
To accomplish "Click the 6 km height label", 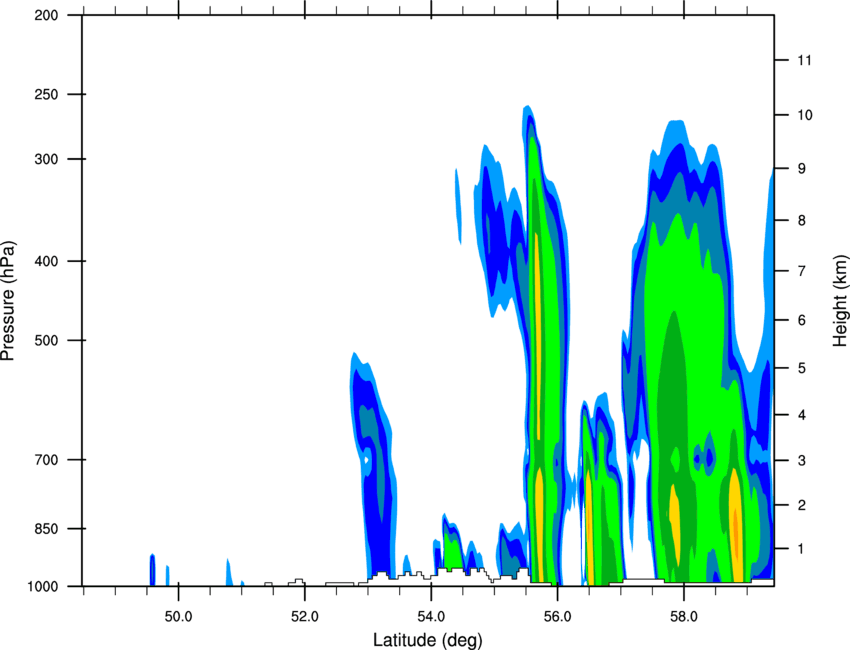I will click(x=802, y=320).
